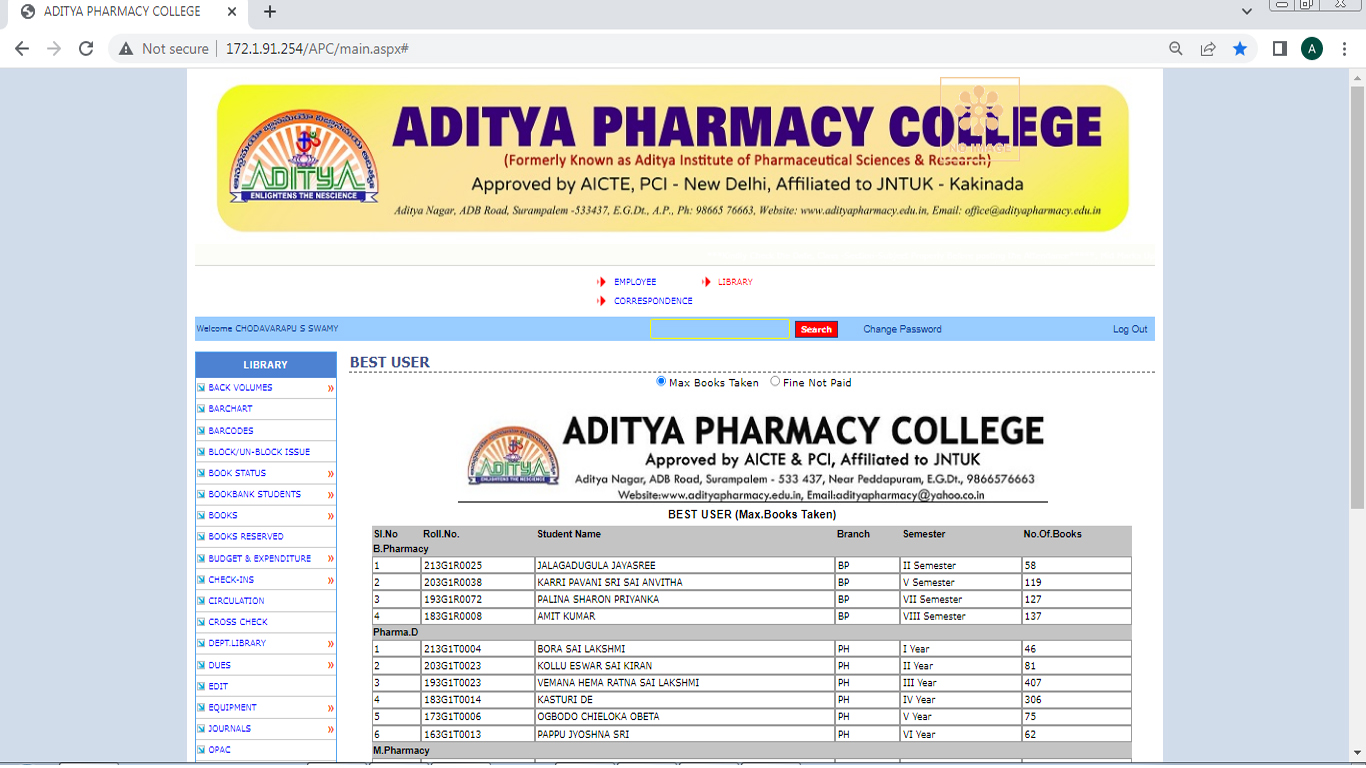This screenshot has height=768, width=1366.
Task: Select student name PALINA SHARON PRIYANKA
Action: [598, 600]
